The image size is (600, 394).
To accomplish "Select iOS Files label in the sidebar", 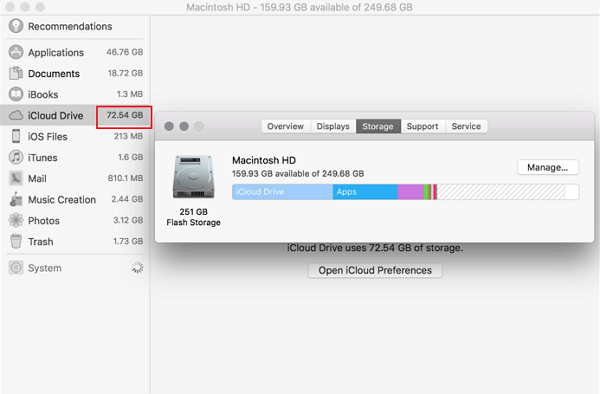I will coord(47,137).
